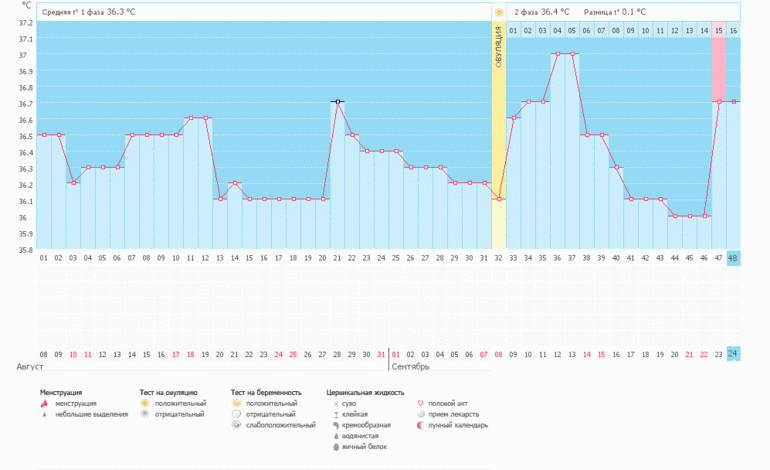Click the menstruation drop icon in legend
770x470 pixels.
coord(45,403)
